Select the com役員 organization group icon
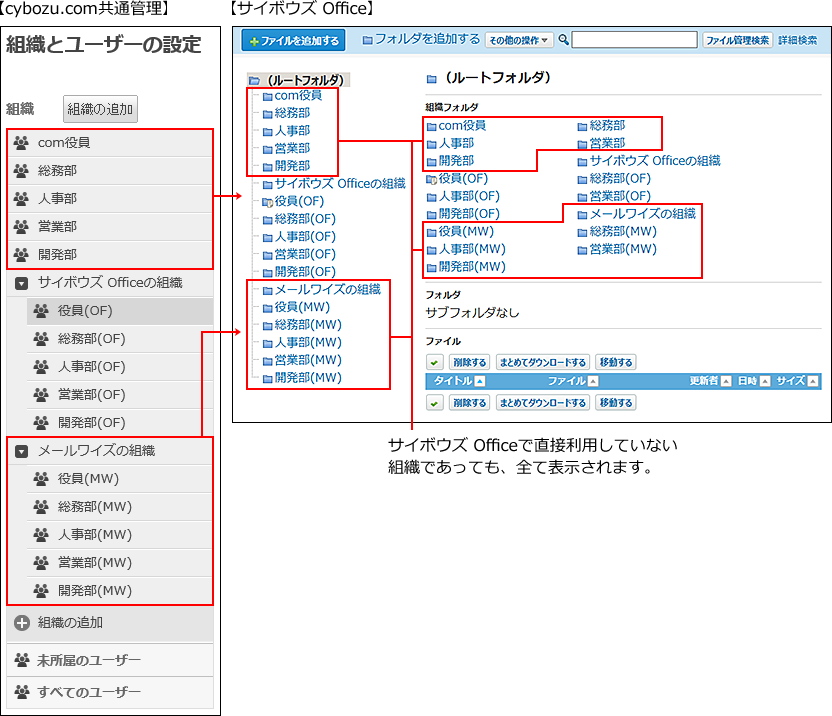Image resolution: width=832 pixels, height=716 pixels. [x=21, y=143]
